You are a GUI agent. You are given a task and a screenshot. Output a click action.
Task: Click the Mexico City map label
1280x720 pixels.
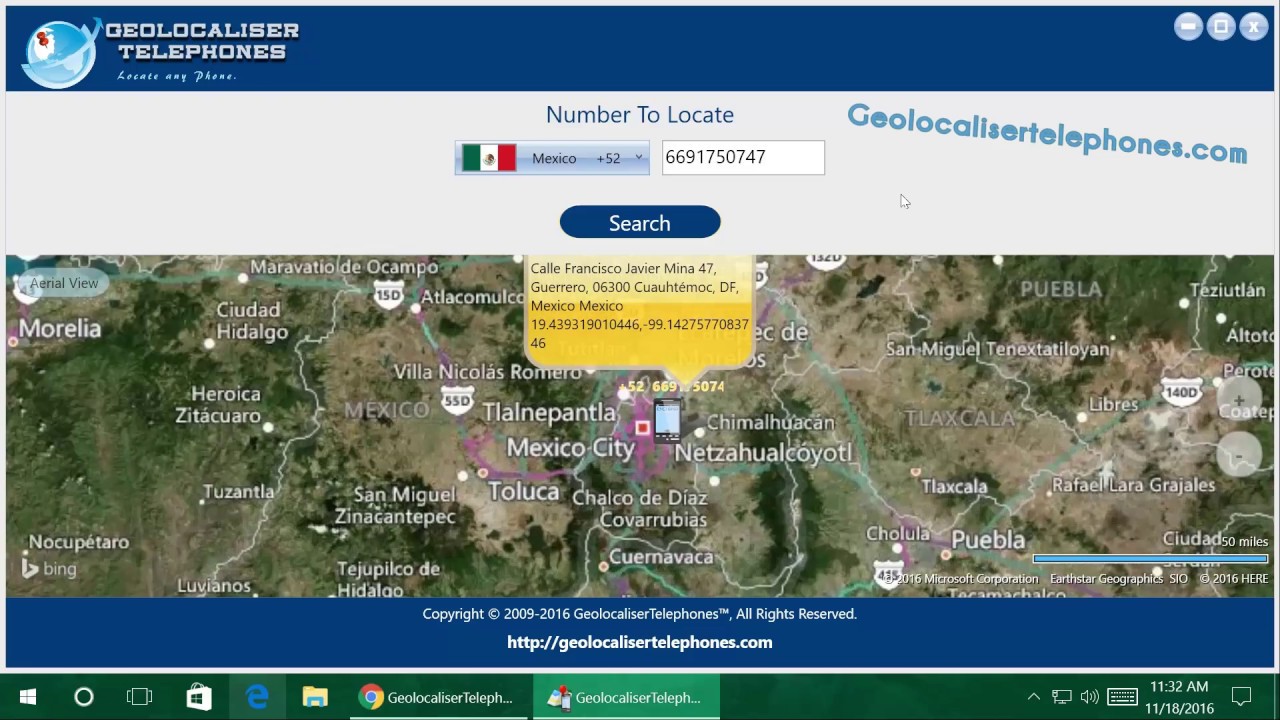point(570,448)
